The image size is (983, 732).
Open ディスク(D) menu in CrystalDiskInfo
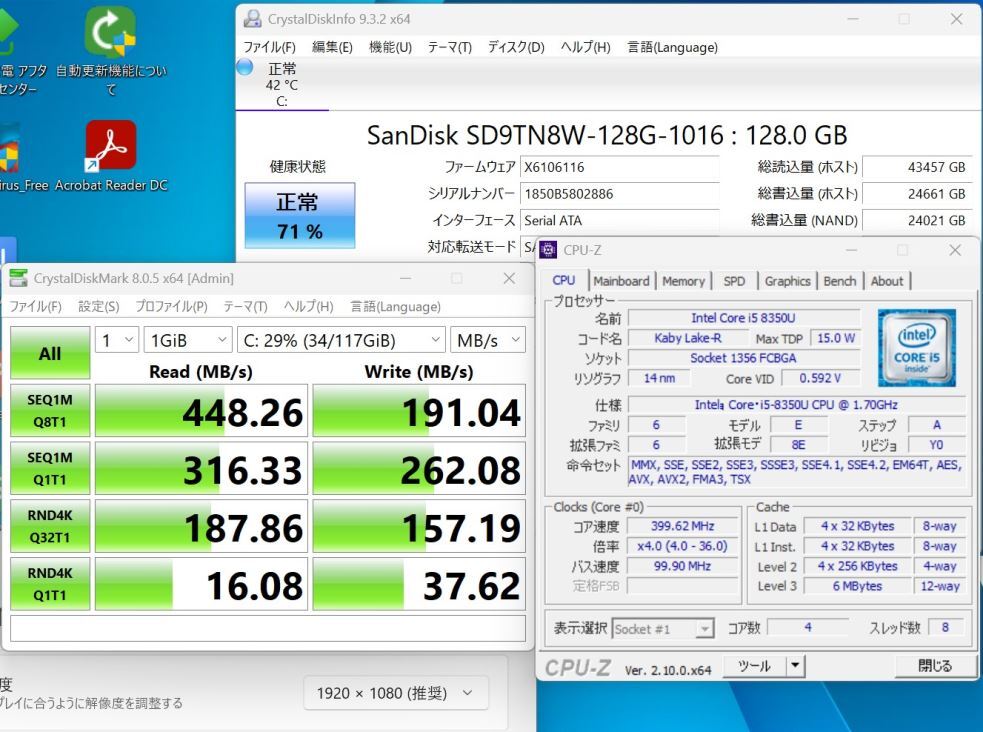point(516,48)
